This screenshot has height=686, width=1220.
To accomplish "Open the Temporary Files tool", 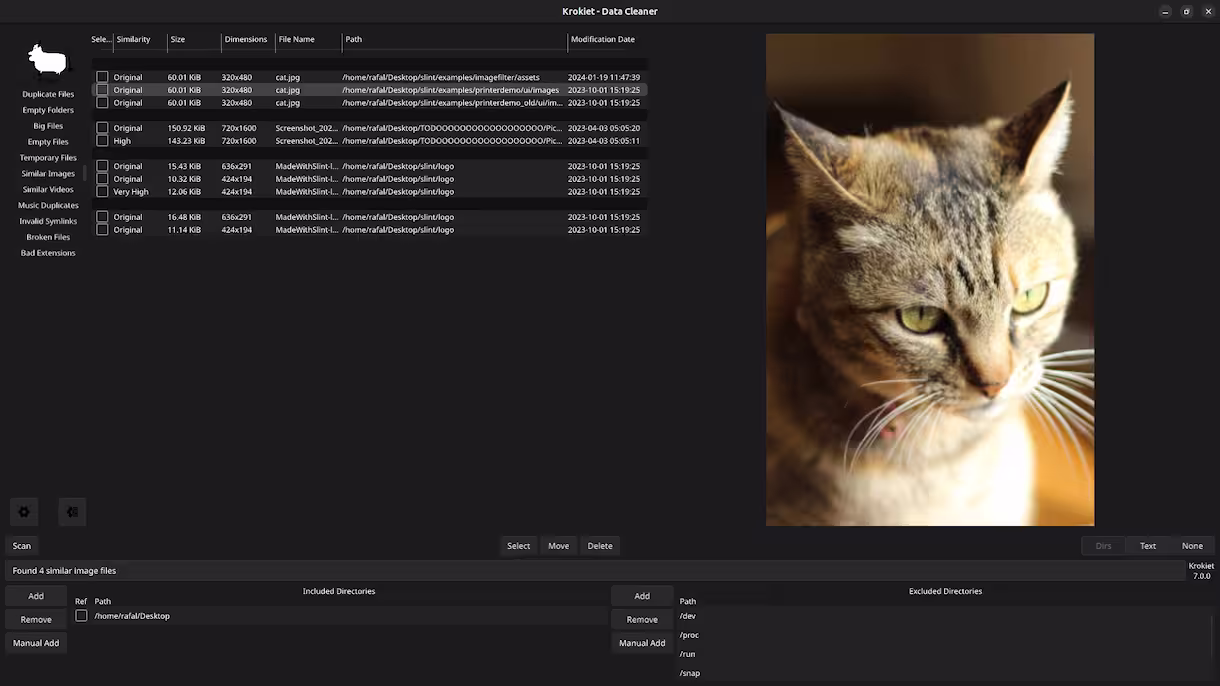I will coord(48,158).
